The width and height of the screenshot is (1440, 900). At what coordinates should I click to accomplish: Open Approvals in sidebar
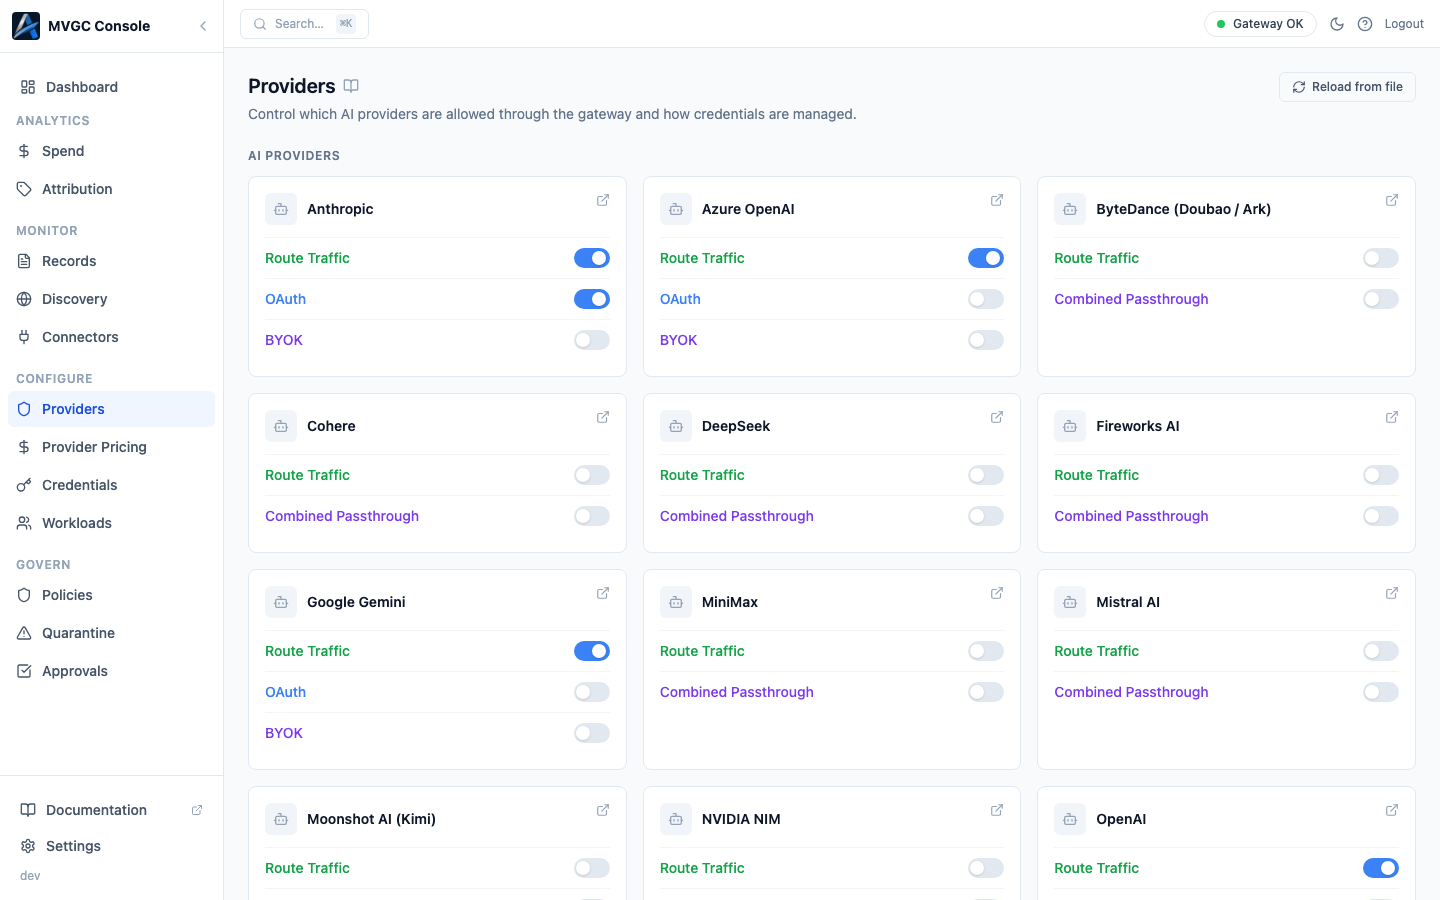[x=111, y=671]
